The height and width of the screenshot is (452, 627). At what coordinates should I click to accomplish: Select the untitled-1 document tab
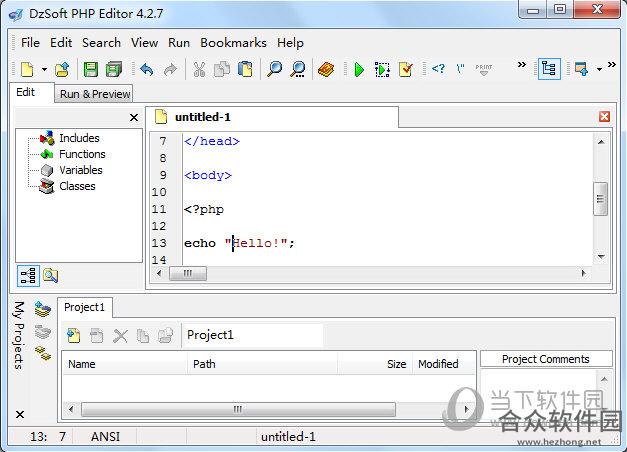(272, 117)
